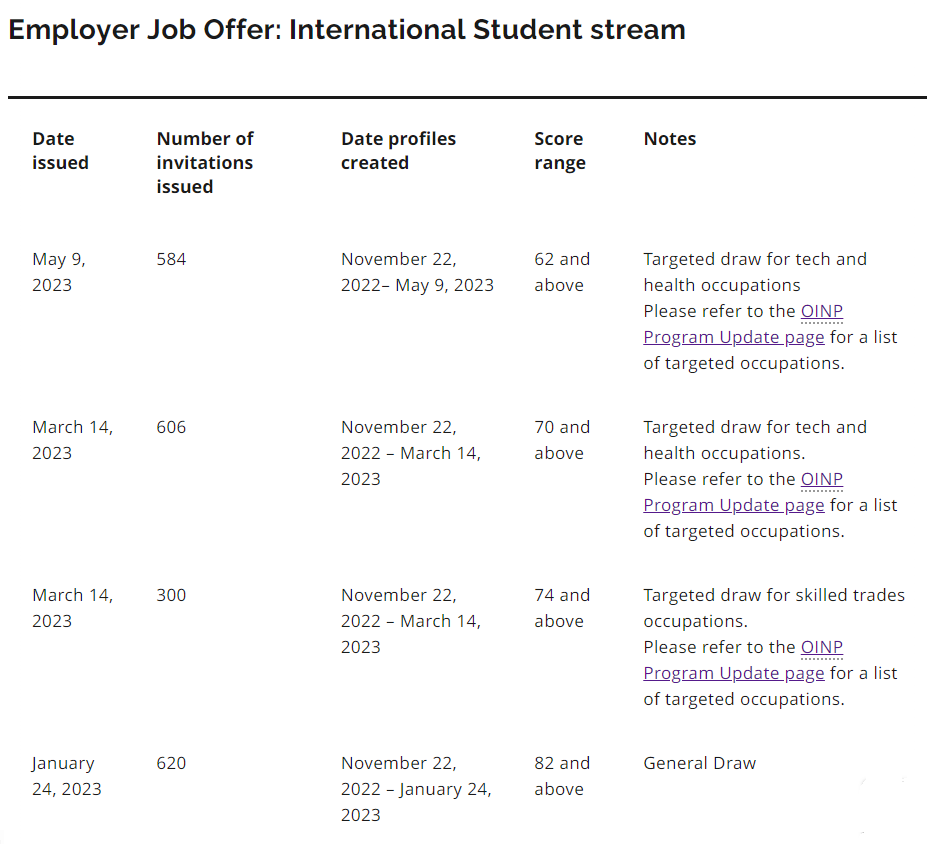Click the 62 and above score cell
Viewport: 934px width, 844px height.
[562, 272]
